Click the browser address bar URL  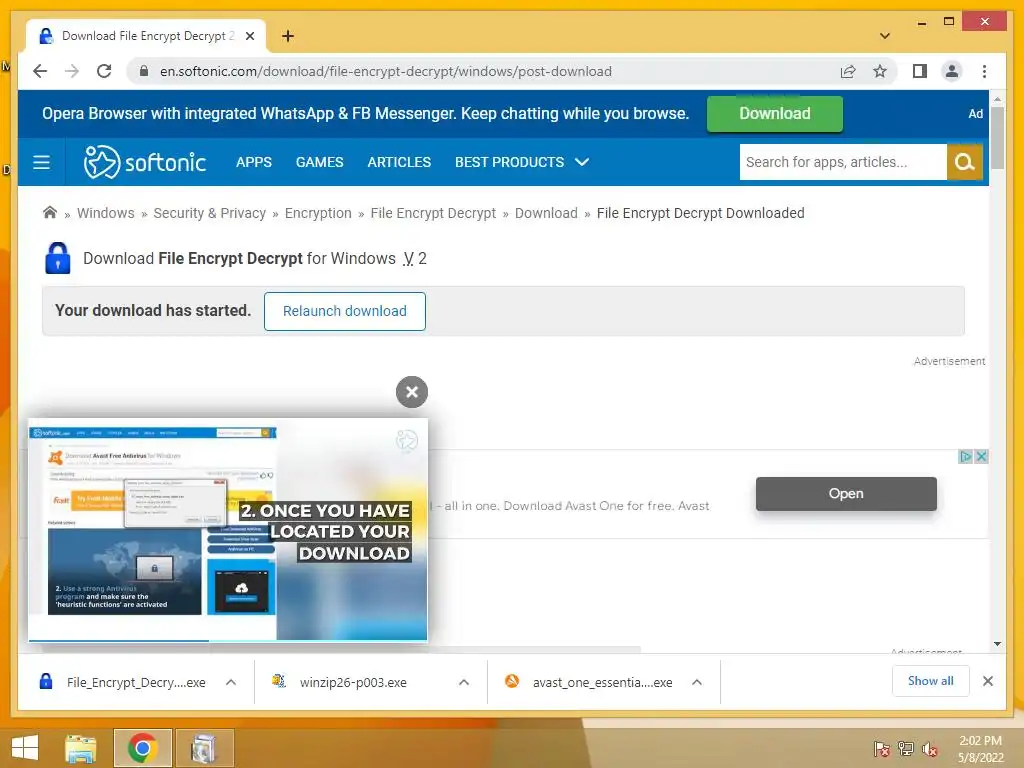pos(386,71)
